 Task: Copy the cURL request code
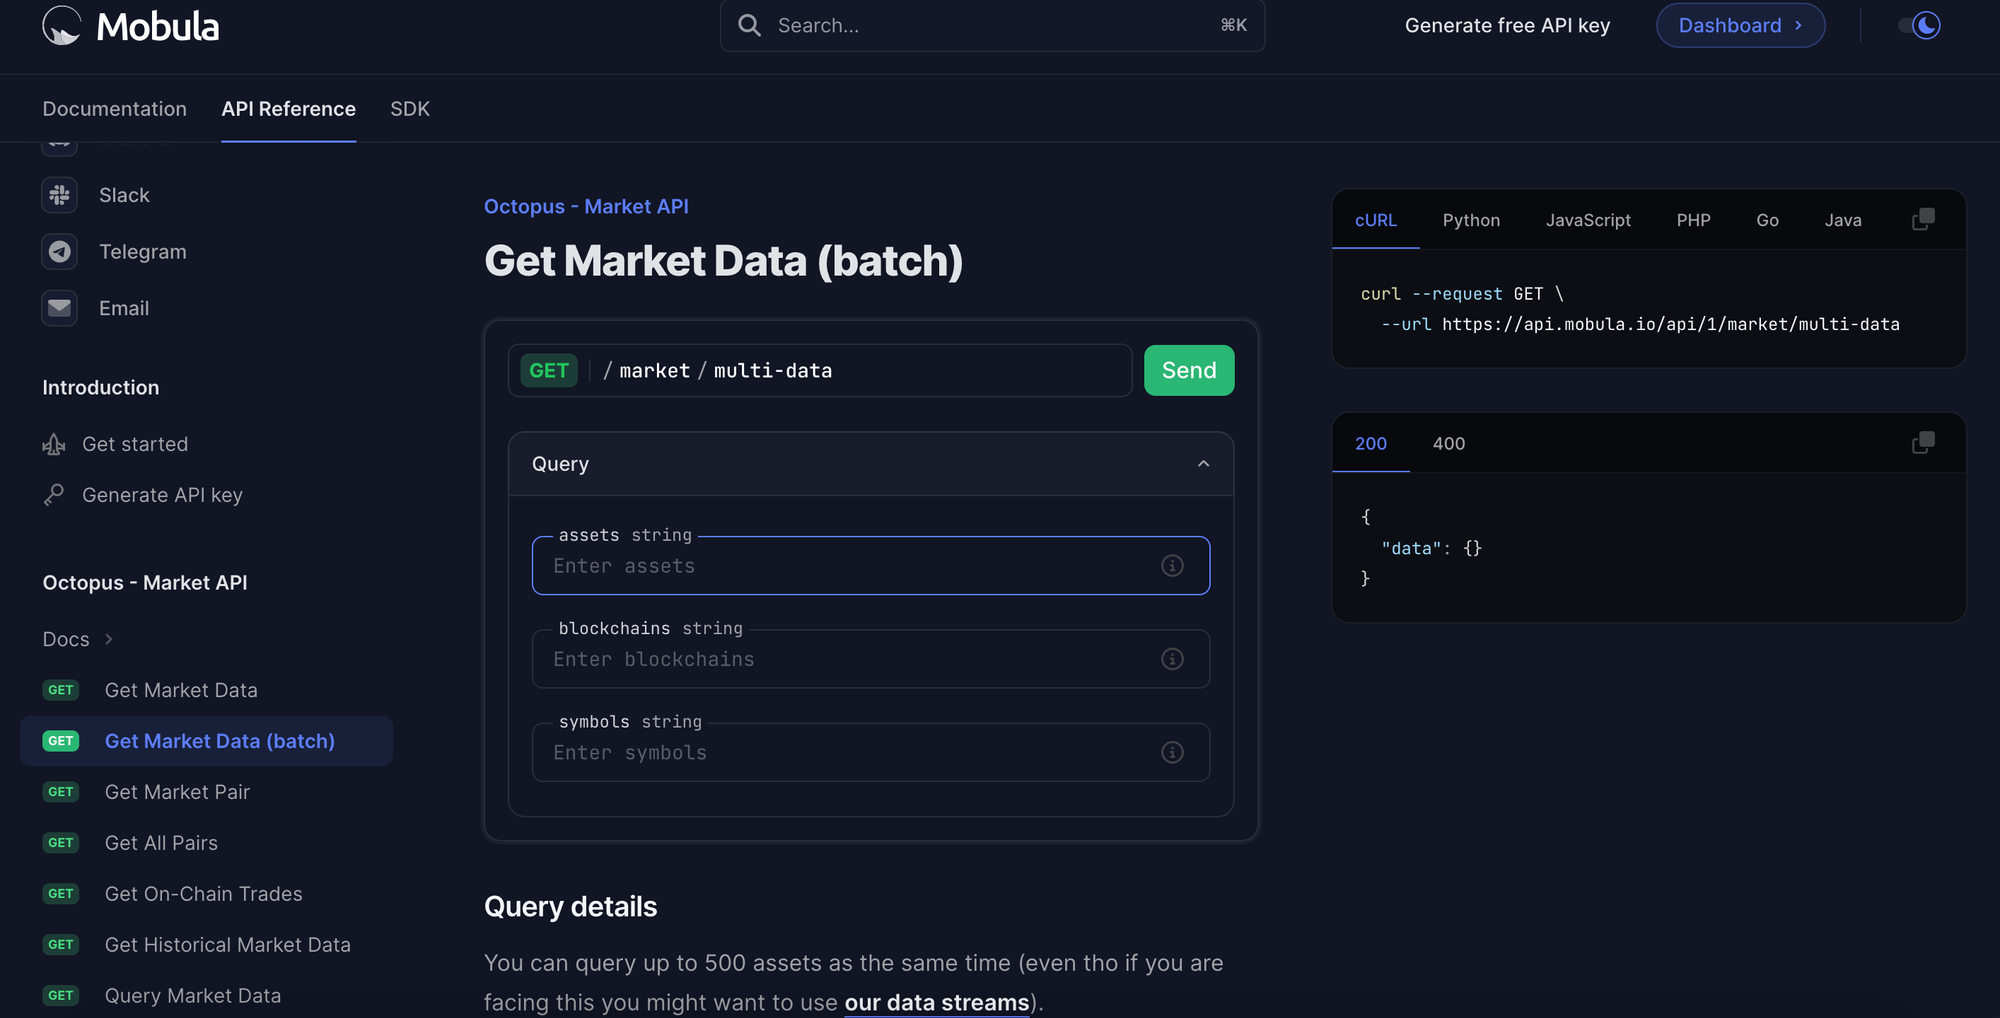[x=1923, y=219]
